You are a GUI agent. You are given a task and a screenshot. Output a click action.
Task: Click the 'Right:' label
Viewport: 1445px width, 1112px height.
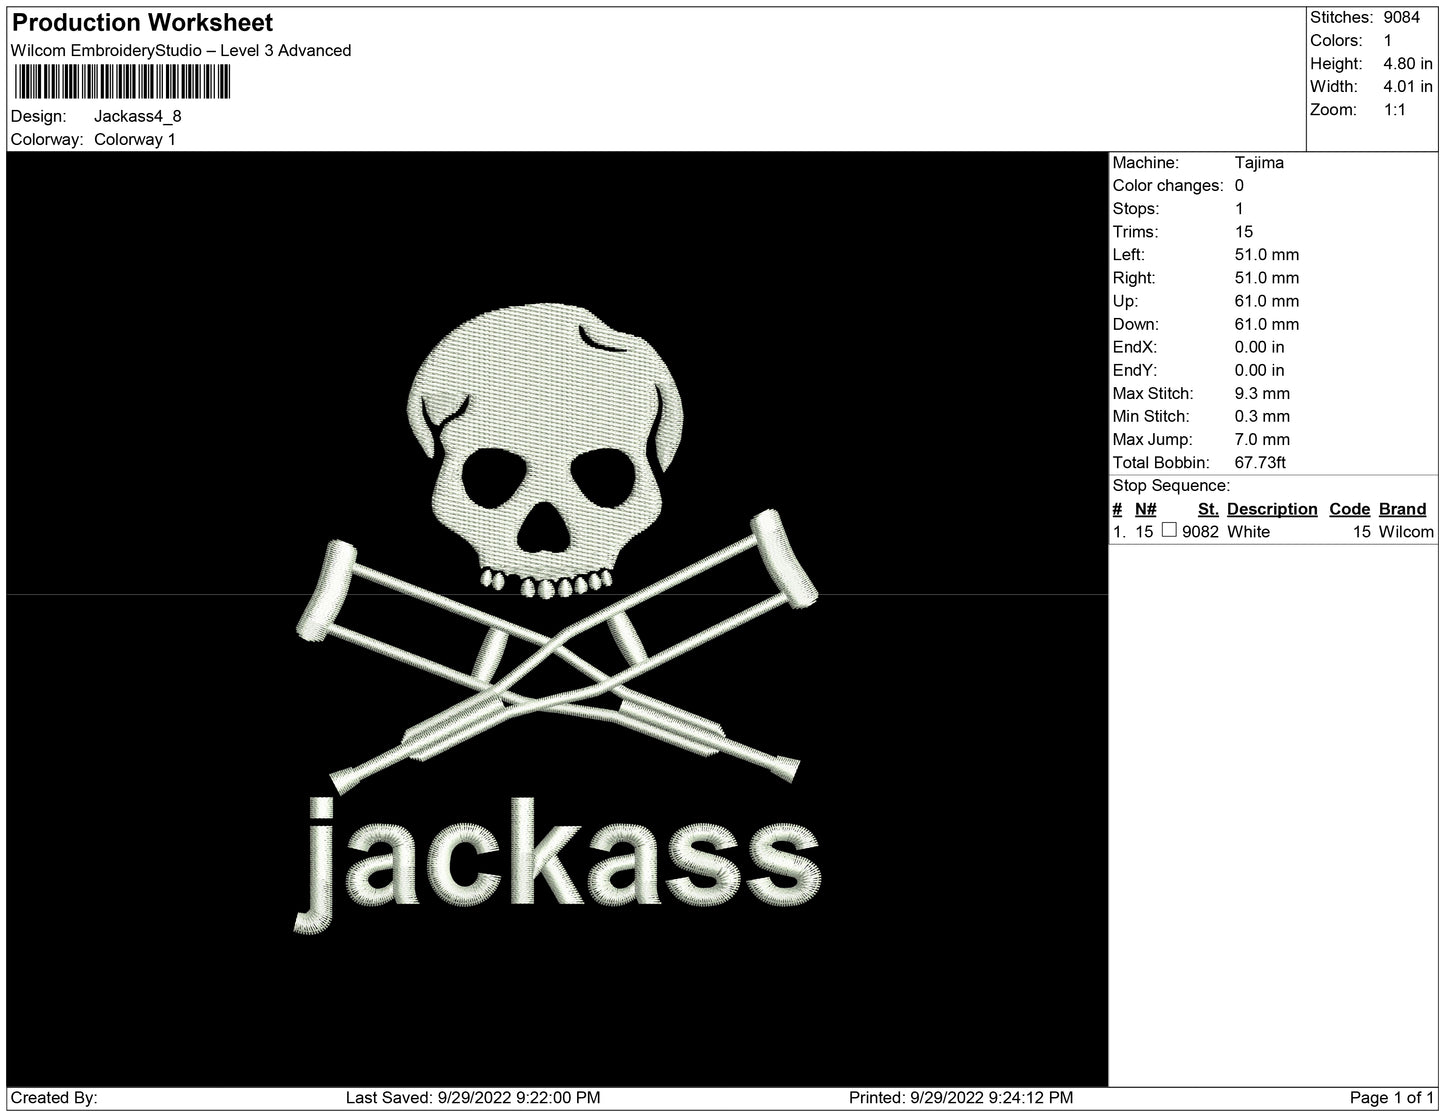pos(1134,277)
